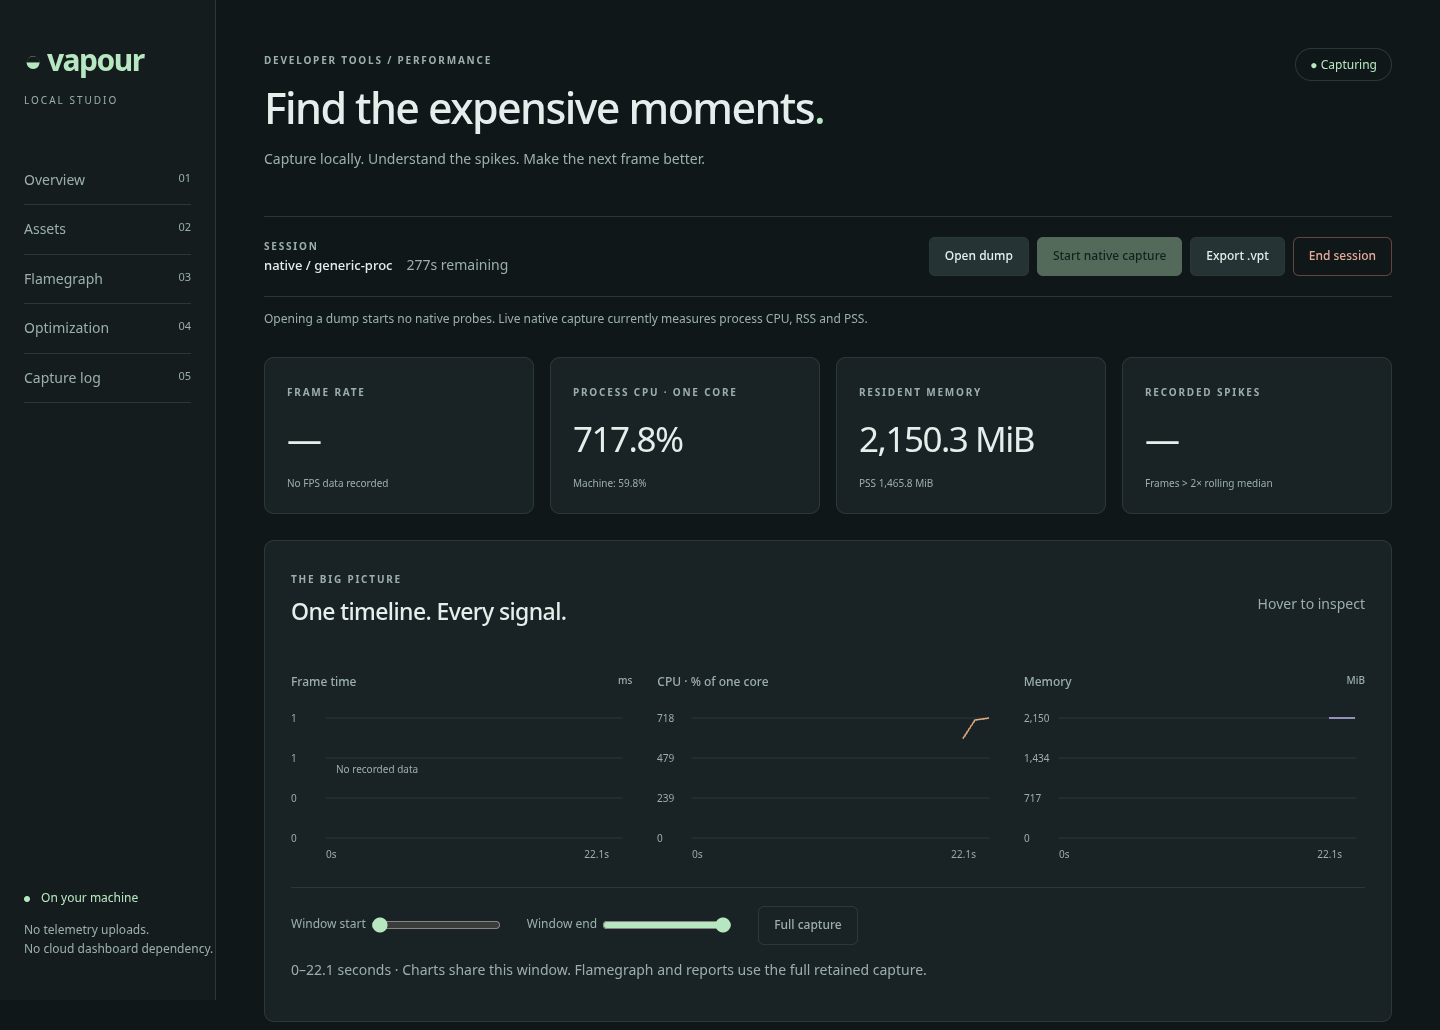
Task: Click the Open dump button
Action: pyautogui.click(x=978, y=256)
